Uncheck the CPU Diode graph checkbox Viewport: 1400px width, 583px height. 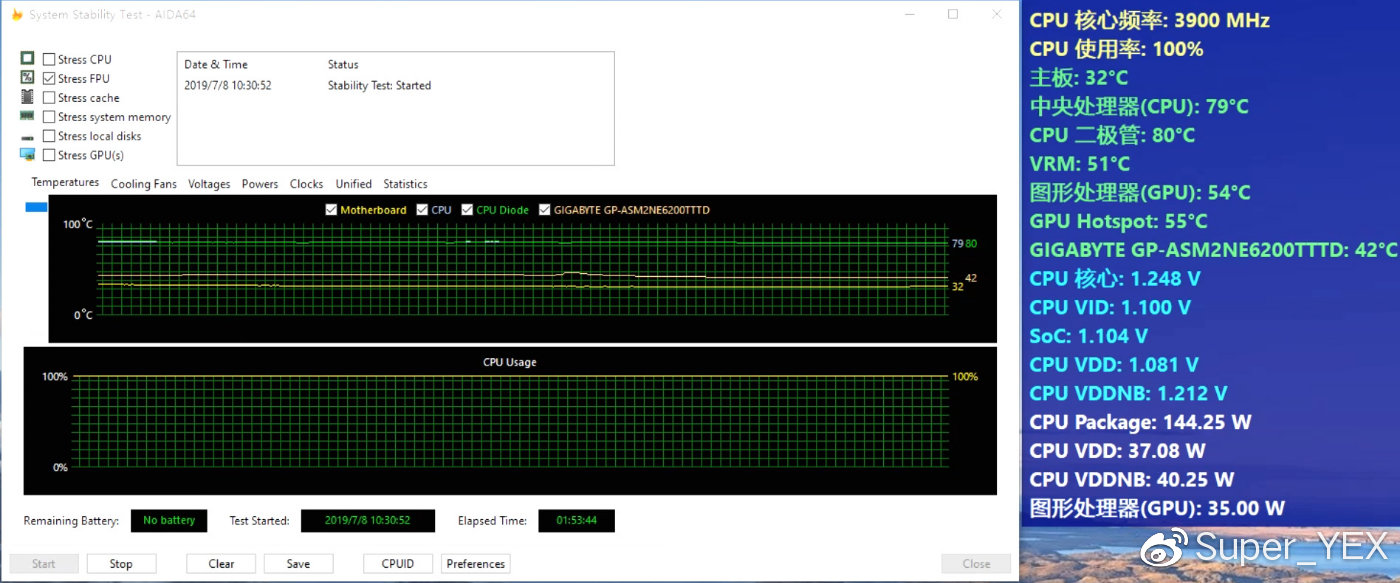pos(467,209)
